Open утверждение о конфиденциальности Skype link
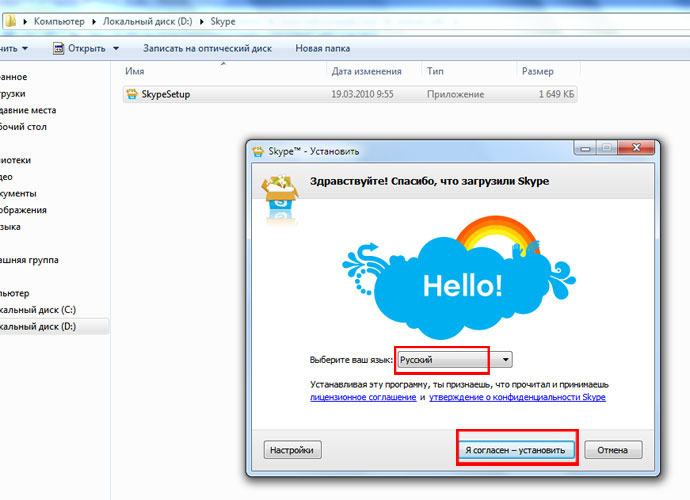The width and height of the screenshot is (690, 500). (517, 397)
